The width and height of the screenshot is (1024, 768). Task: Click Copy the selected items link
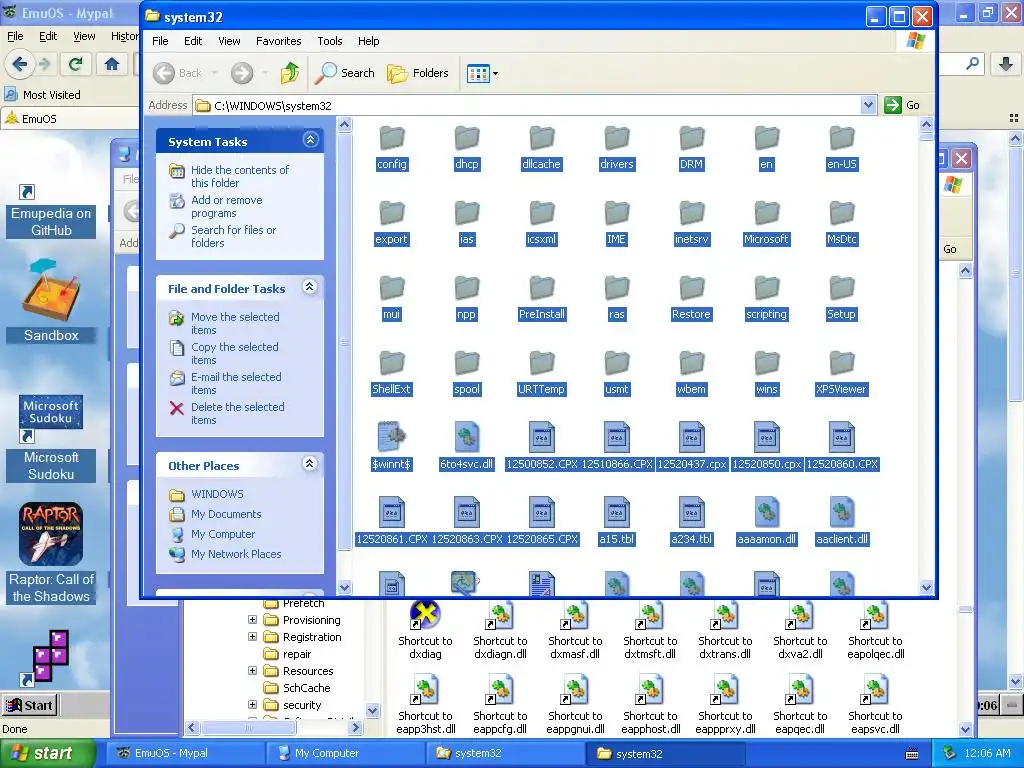(234, 353)
